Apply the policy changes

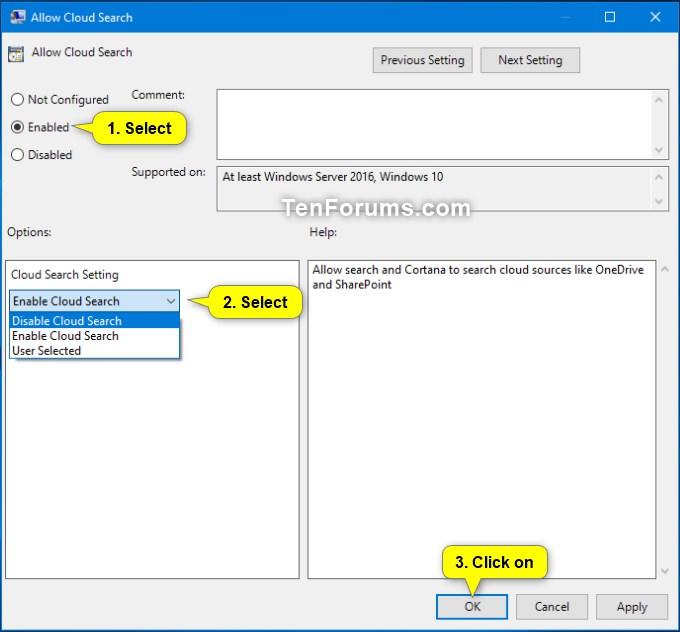[632, 606]
